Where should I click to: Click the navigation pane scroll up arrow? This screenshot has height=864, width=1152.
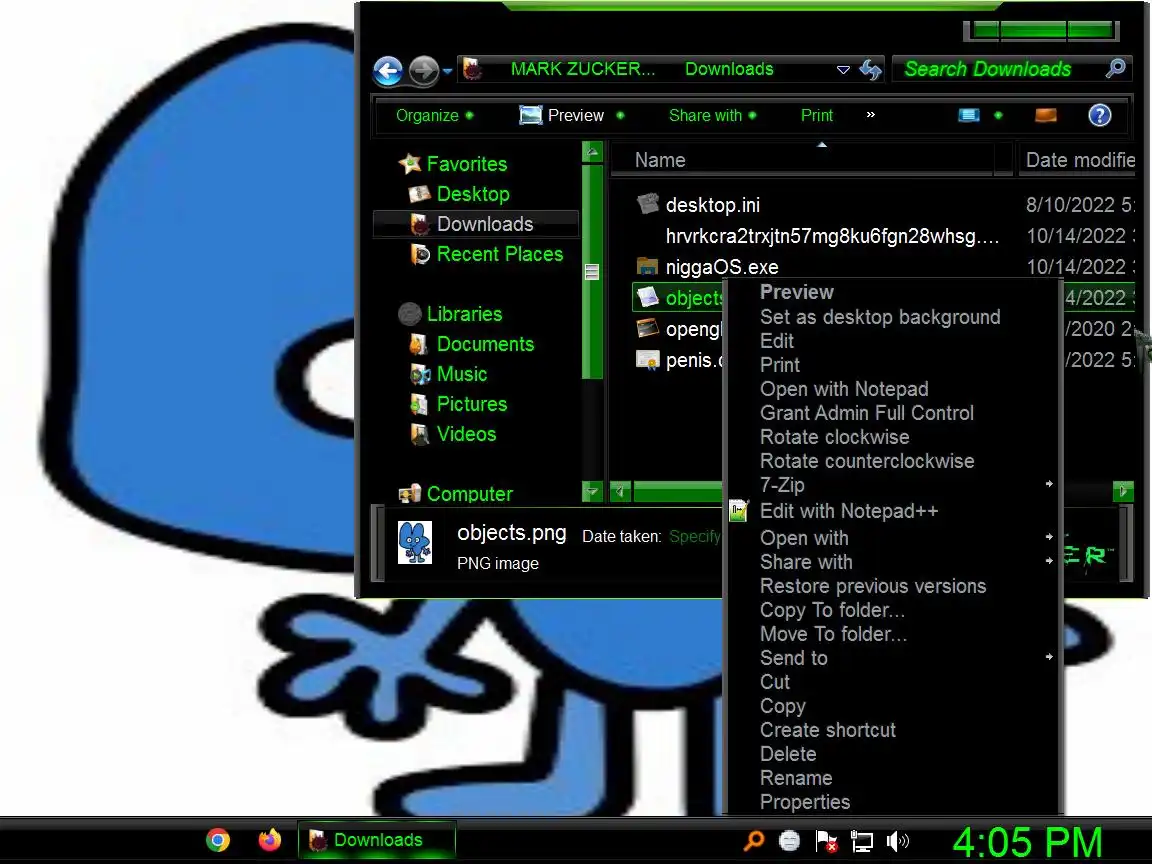592,152
